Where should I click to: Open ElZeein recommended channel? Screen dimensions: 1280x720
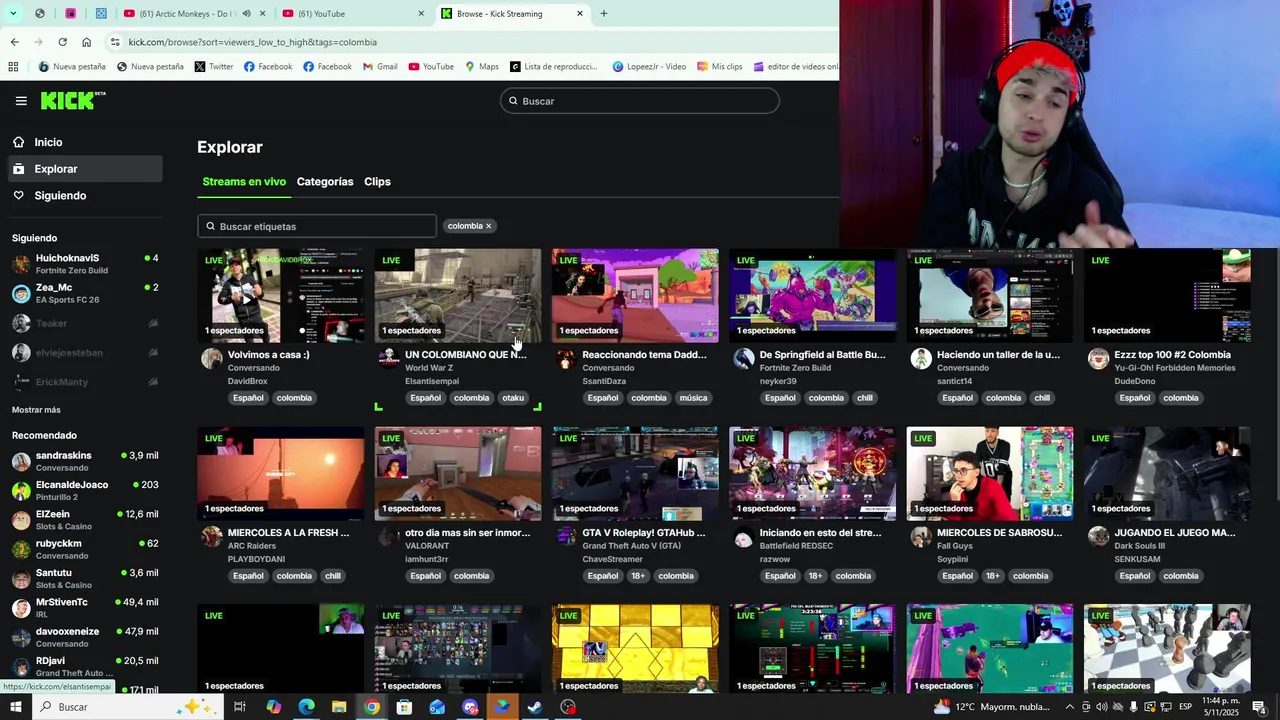point(85,520)
